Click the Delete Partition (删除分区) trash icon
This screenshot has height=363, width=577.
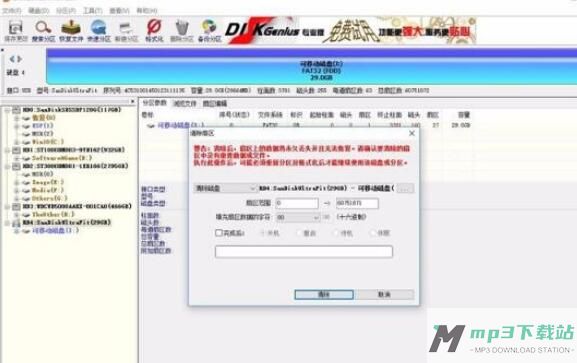pos(182,28)
